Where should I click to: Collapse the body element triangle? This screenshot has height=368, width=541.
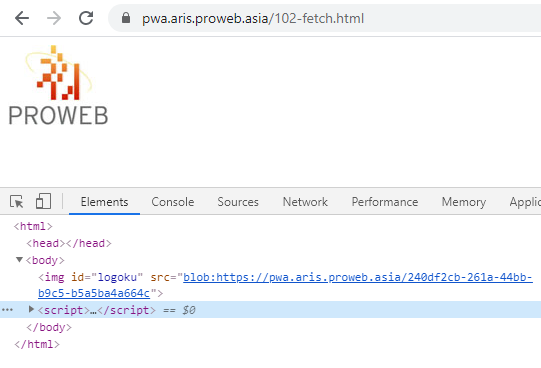click(19, 259)
